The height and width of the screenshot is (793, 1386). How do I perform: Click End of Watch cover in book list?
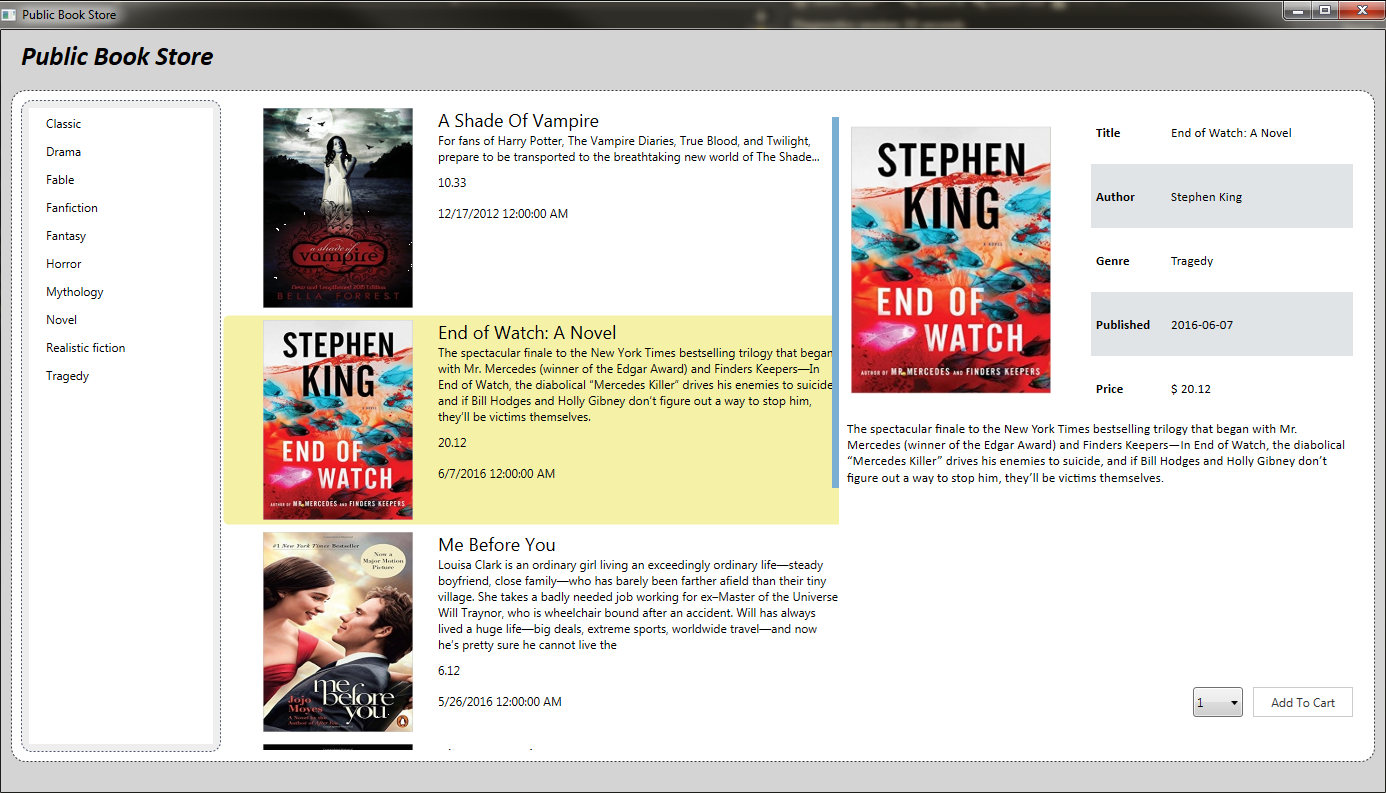(x=338, y=420)
